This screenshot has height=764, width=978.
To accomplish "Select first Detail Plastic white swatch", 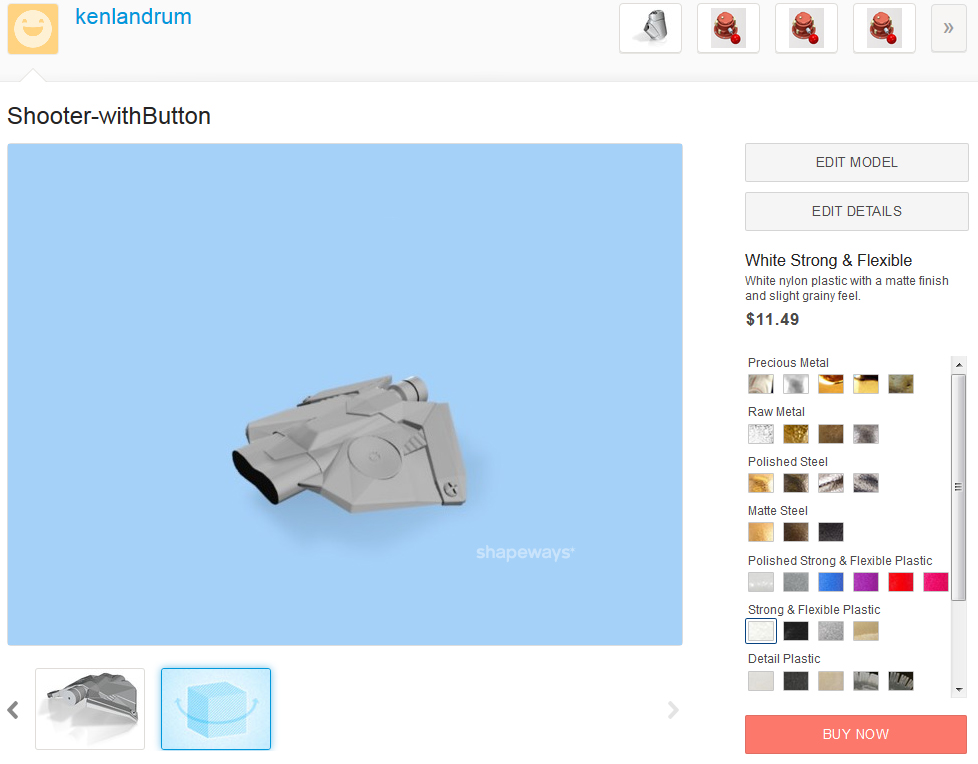I will click(761, 680).
